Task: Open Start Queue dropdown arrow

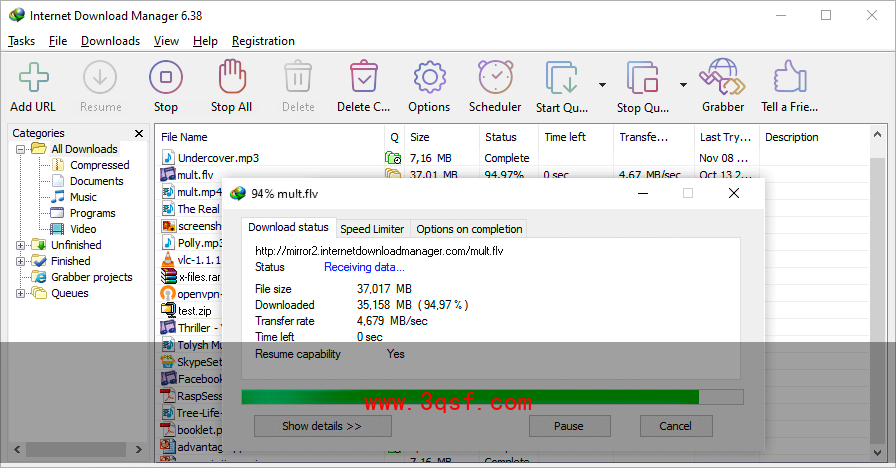Action: pyautogui.click(x=602, y=85)
